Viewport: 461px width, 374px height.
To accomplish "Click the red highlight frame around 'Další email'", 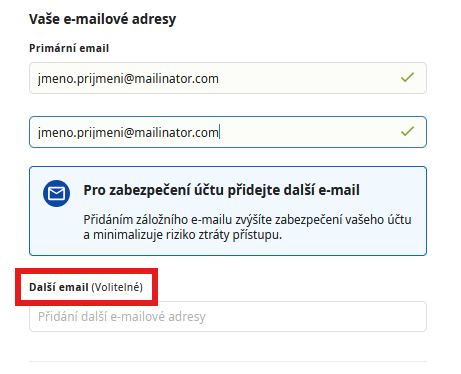I will [86, 287].
